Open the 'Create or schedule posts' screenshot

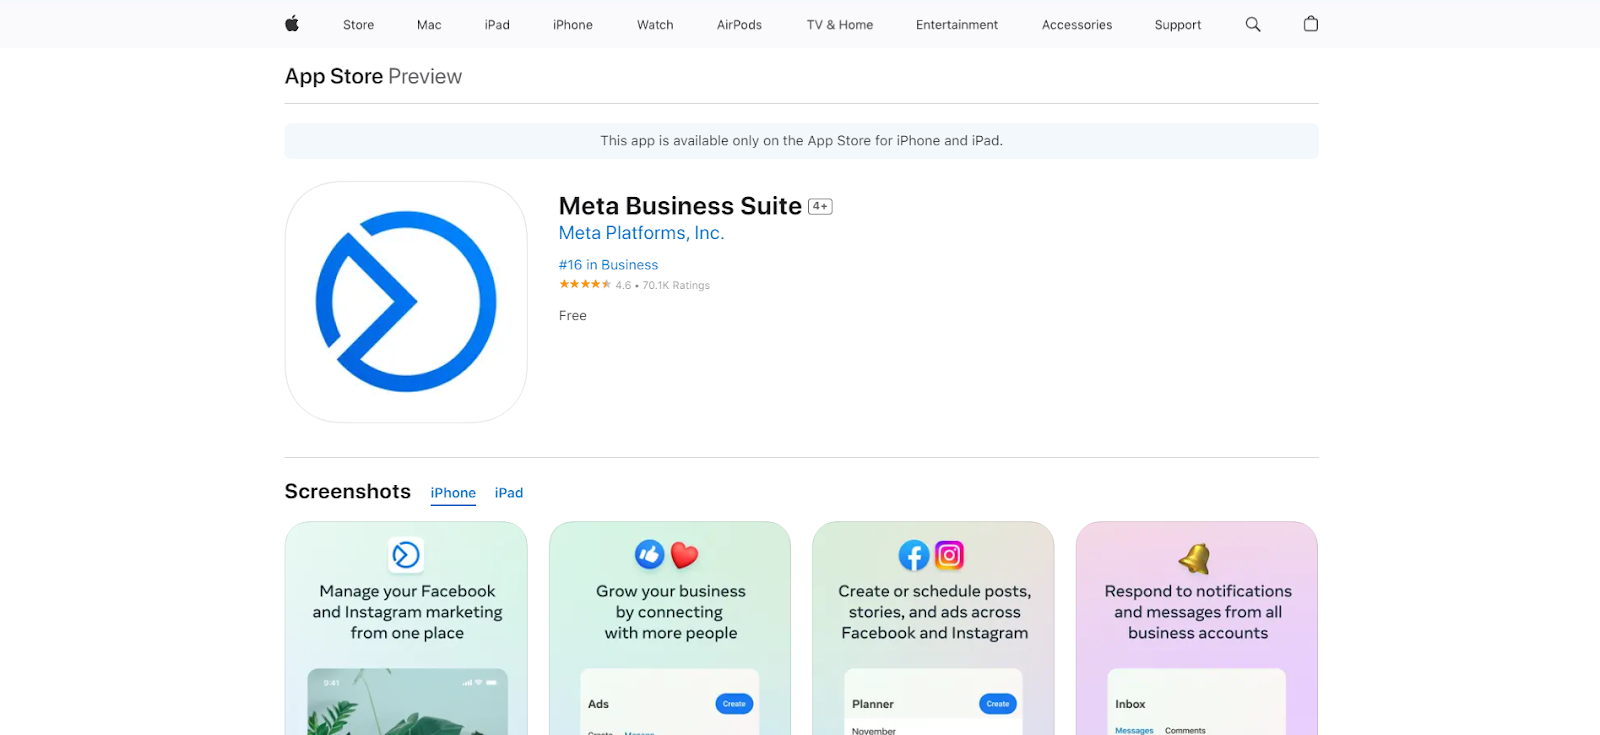[x=933, y=628]
